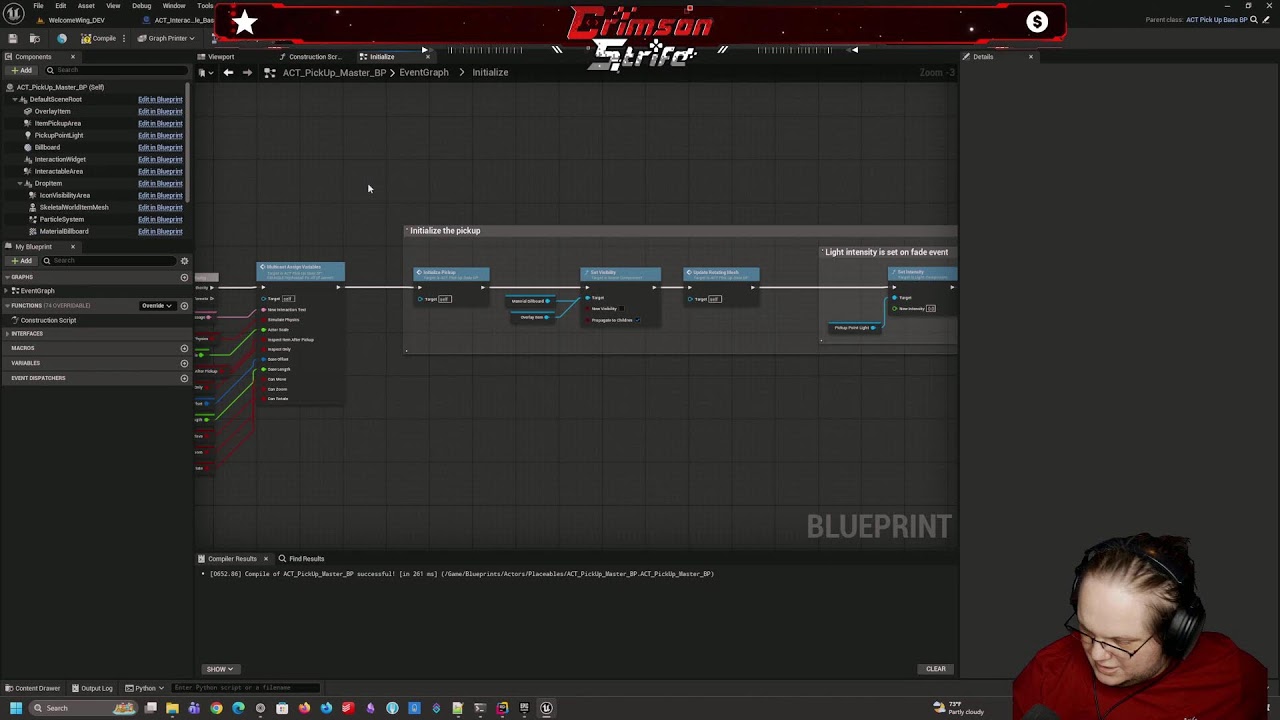This screenshot has height=720, width=1280.
Task: Expand the EventGraph tree item
Action: [8, 290]
